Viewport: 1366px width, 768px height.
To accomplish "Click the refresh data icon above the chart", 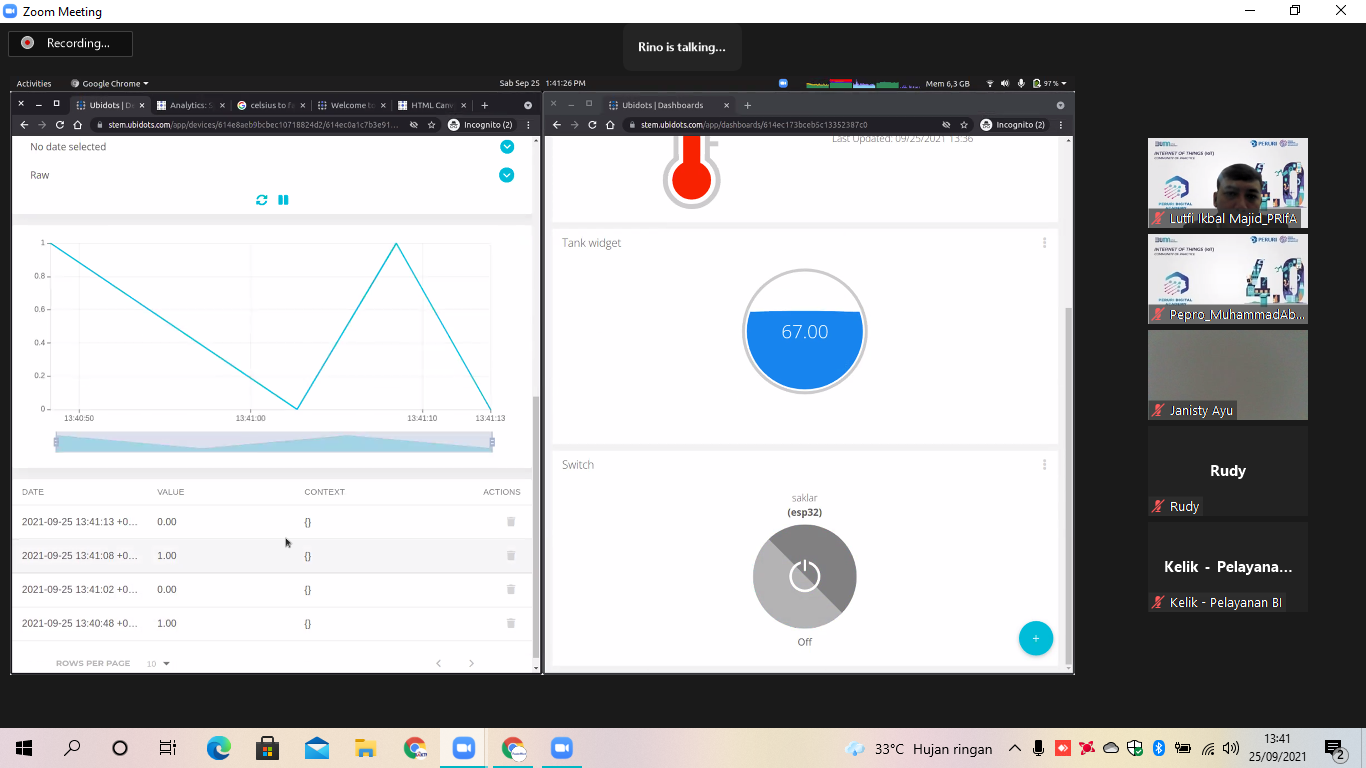I will (262, 200).
